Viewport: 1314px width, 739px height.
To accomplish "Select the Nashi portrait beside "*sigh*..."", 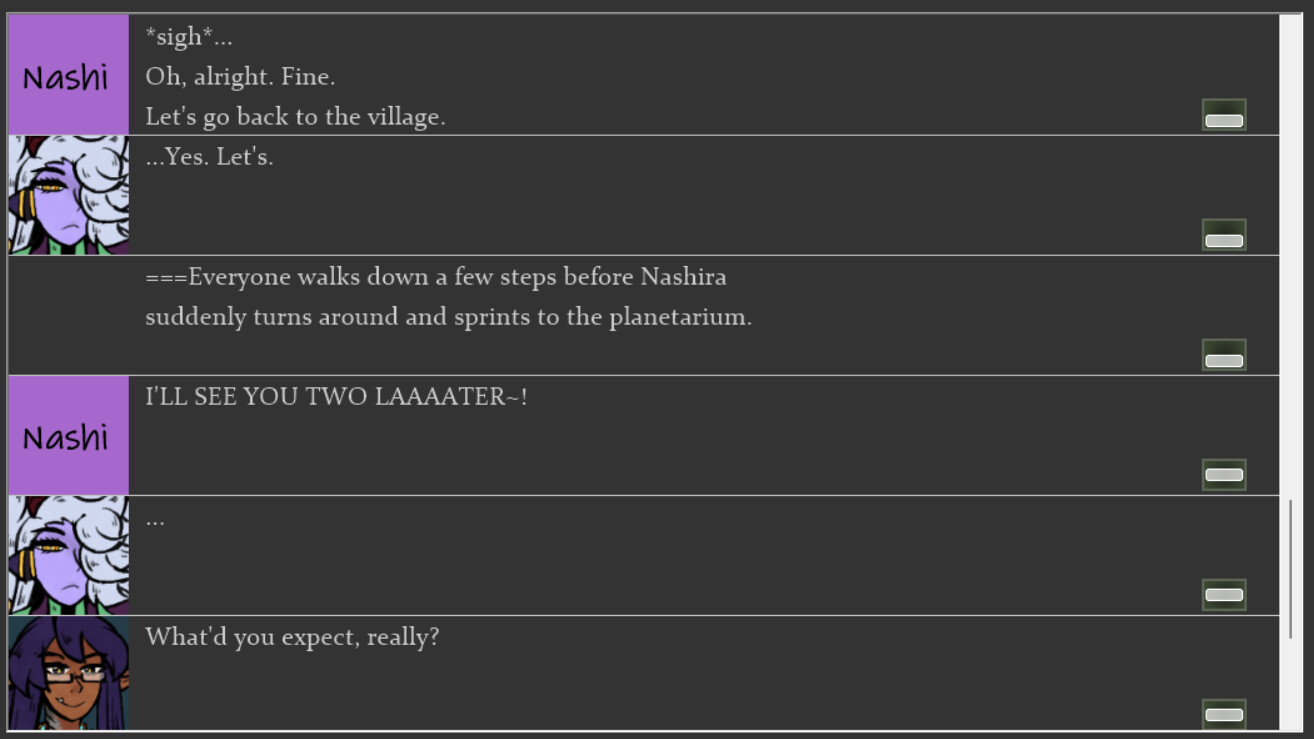I will click(x=68, y=75).
